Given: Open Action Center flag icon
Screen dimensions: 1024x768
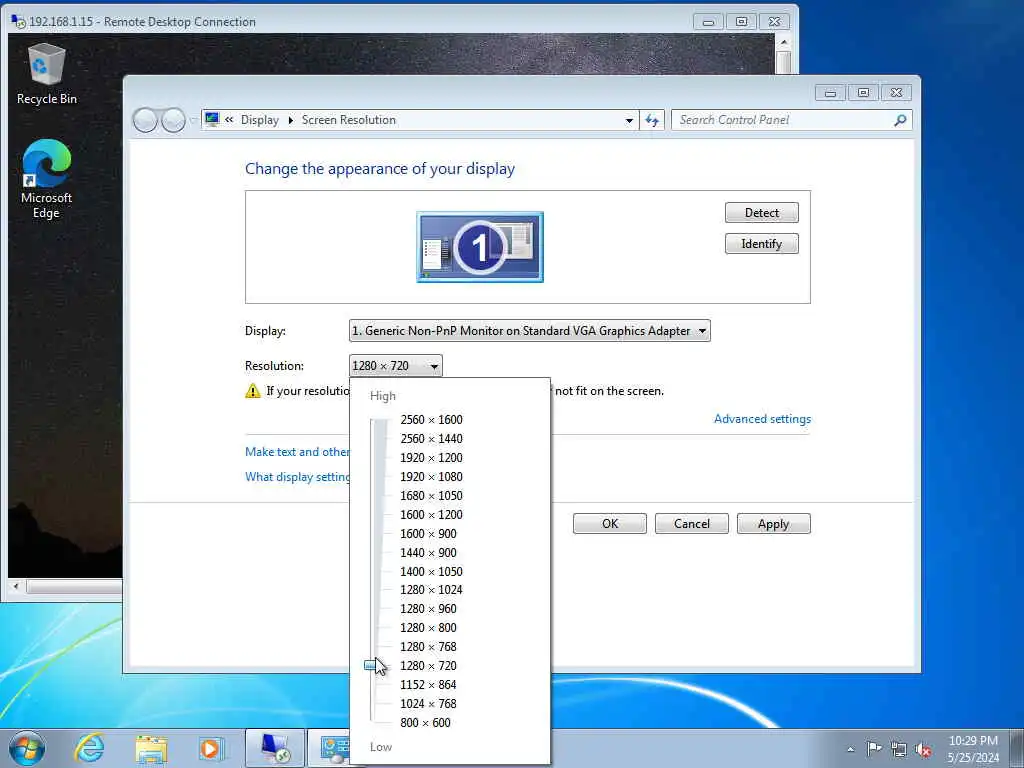Looking at the screenshot, I should (x=874, y=749).
